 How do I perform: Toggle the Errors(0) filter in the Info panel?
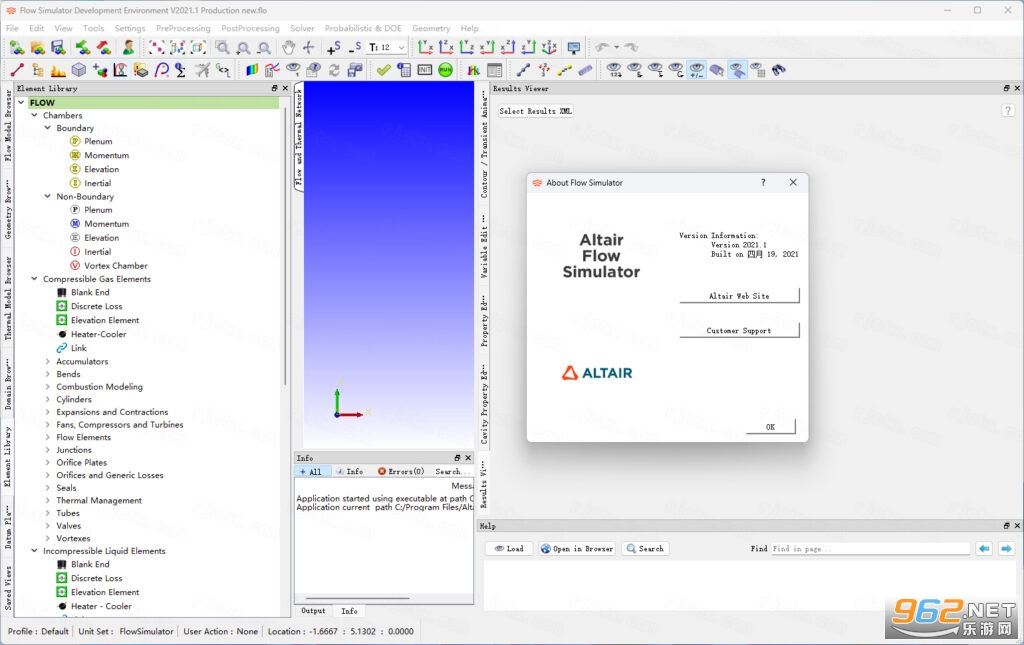point(401,471)
